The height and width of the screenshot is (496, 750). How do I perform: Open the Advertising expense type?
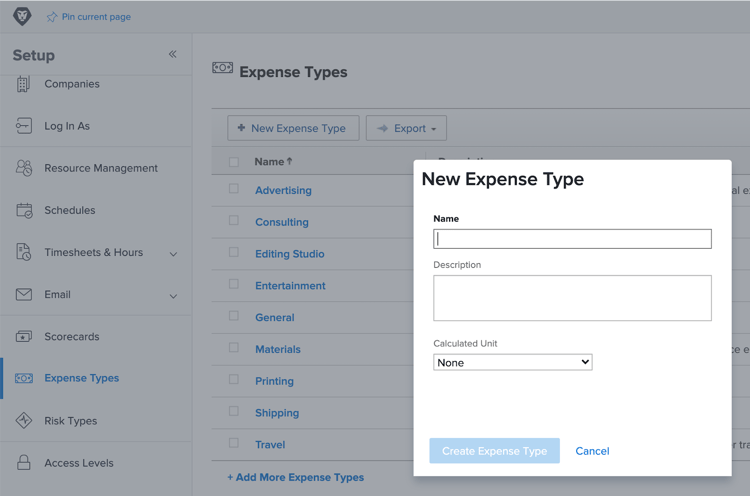(283, 190)
